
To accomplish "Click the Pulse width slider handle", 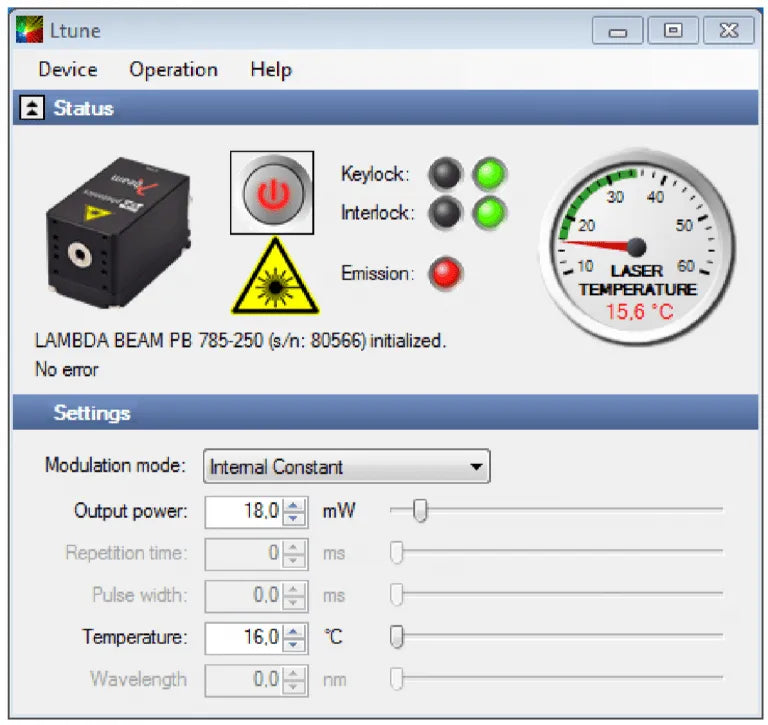I will [397, 594].
